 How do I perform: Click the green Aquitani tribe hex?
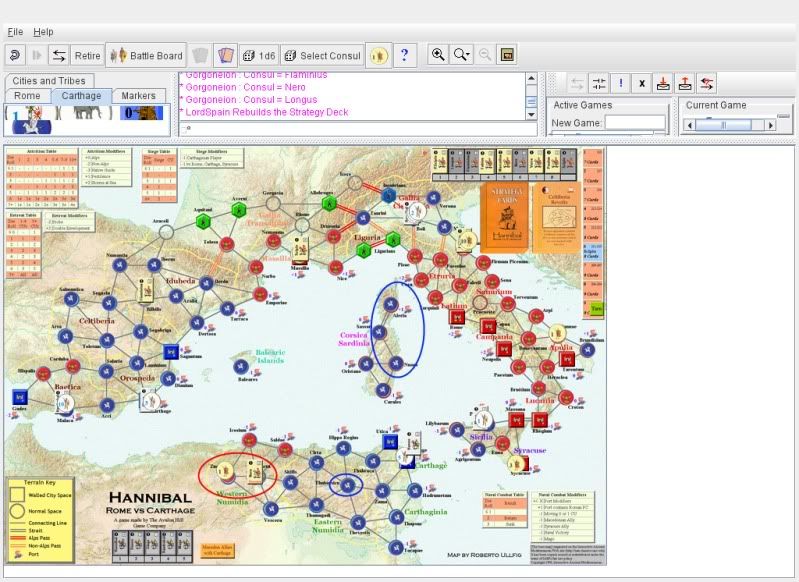203,222
